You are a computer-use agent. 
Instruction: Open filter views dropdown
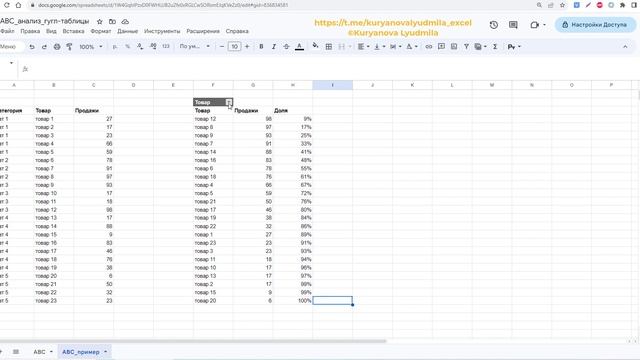(480, 47)
